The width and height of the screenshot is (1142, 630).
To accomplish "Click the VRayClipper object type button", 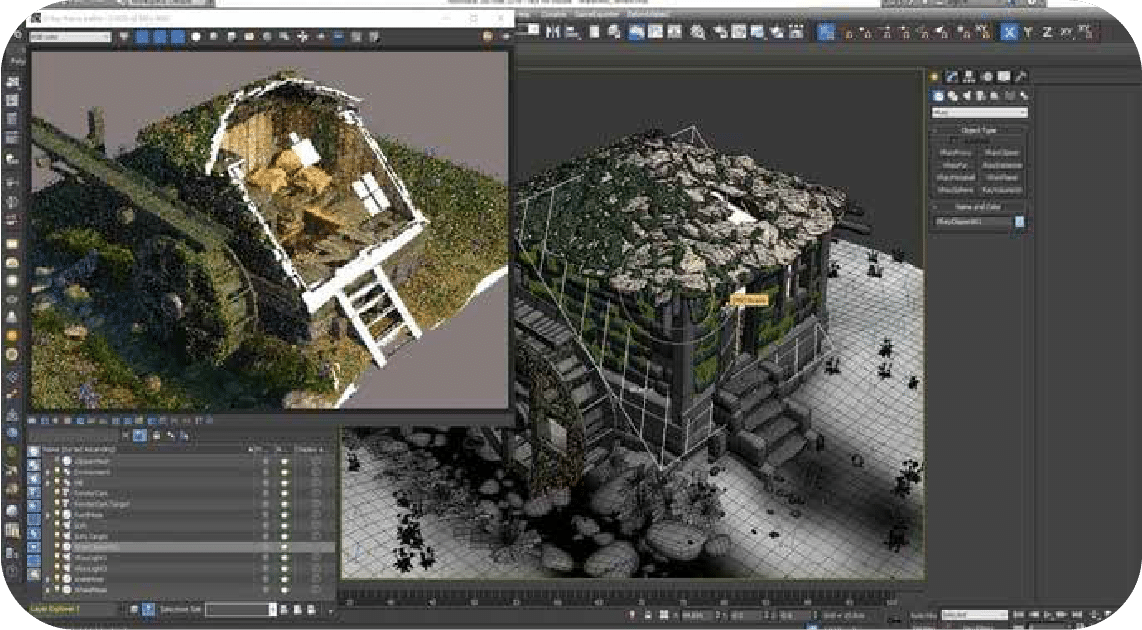I will 1002,153.
